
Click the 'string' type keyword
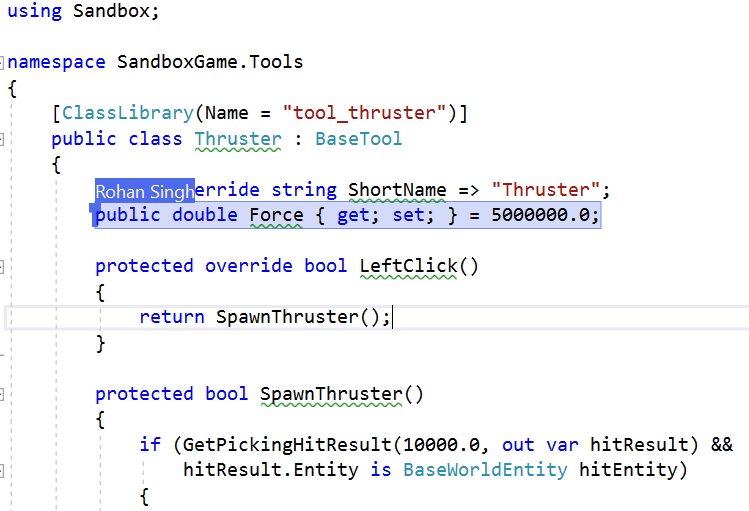pyautogui.click(x=304, y=190)
